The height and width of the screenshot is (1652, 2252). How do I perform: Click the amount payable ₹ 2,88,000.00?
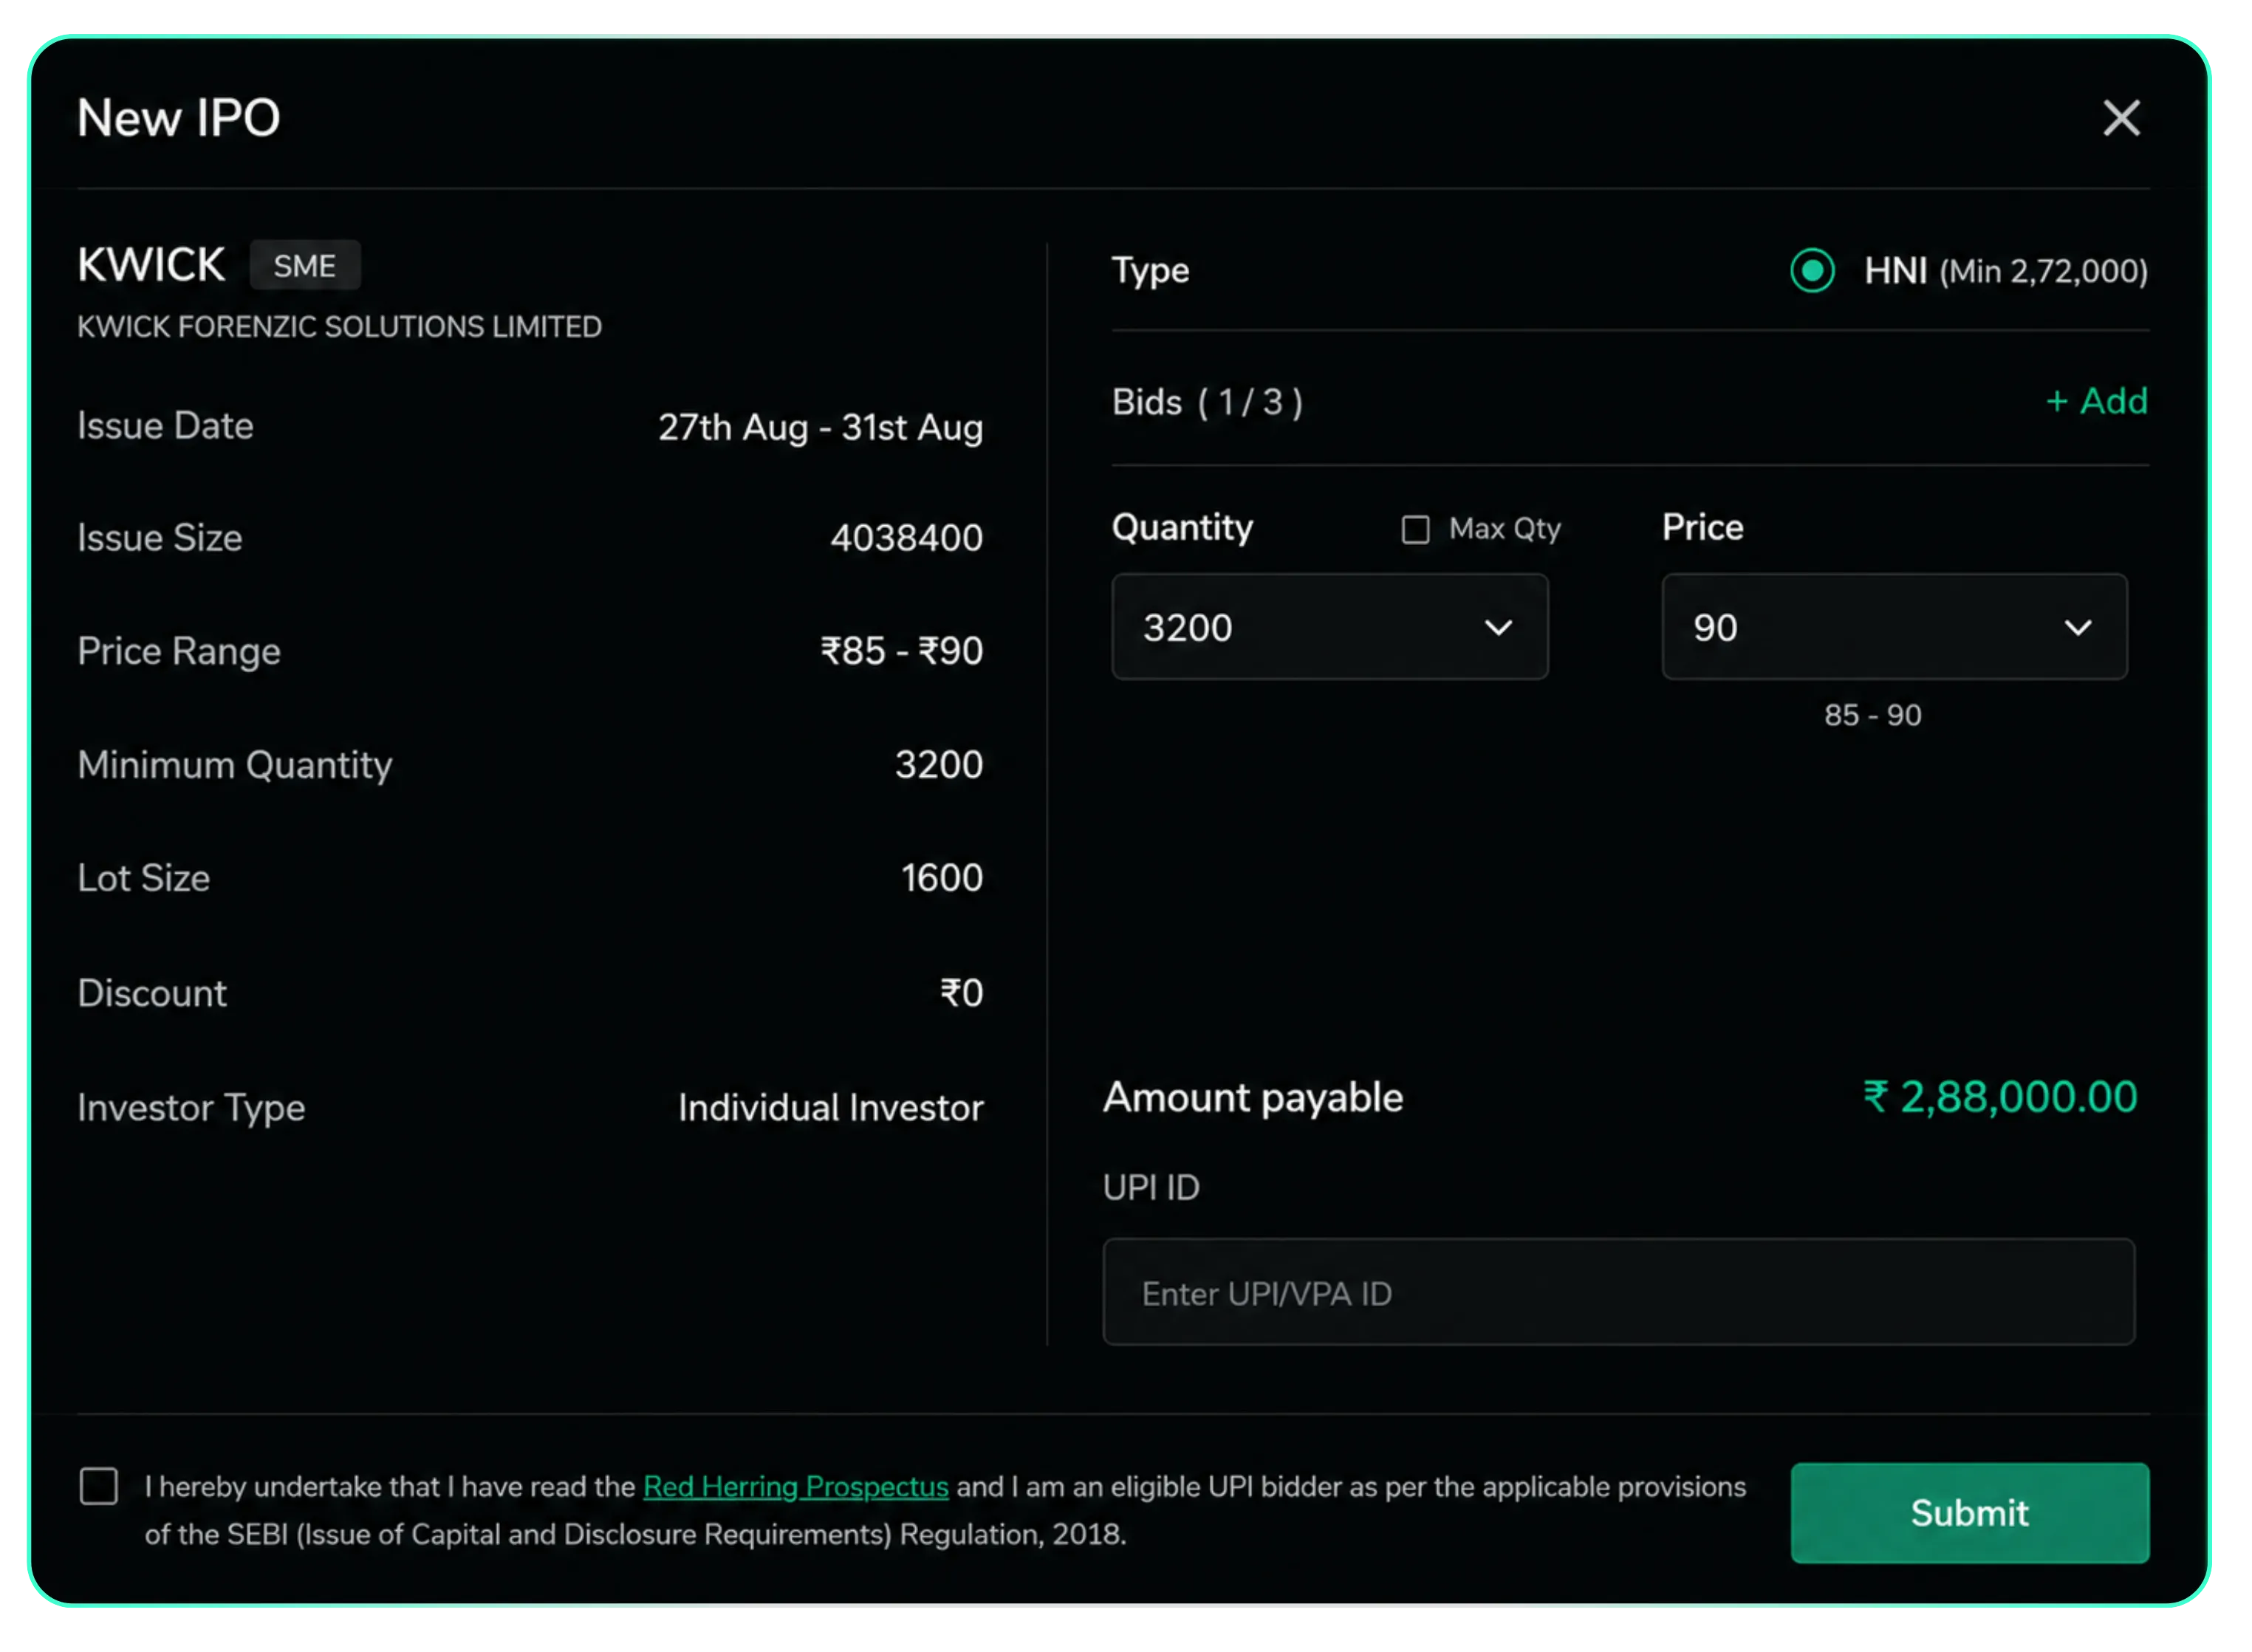2000,1097
